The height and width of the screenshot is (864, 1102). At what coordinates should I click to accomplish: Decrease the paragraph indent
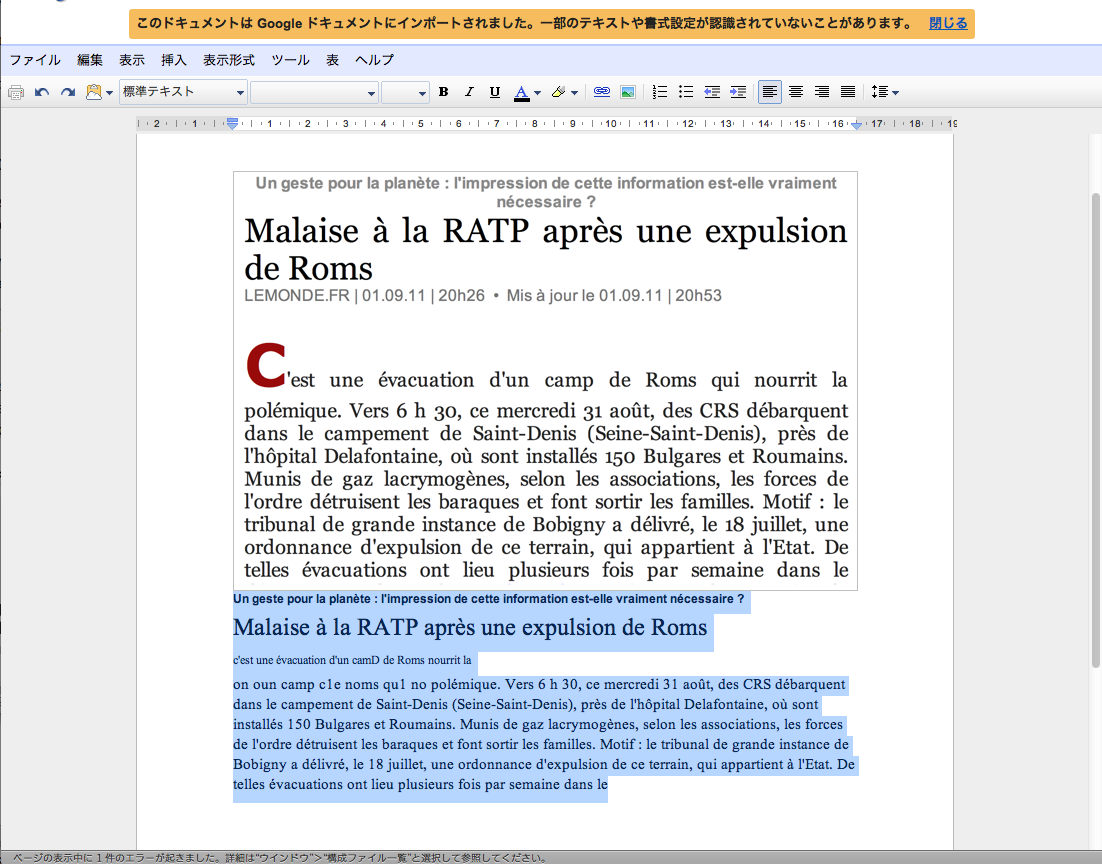click(712, 92)
